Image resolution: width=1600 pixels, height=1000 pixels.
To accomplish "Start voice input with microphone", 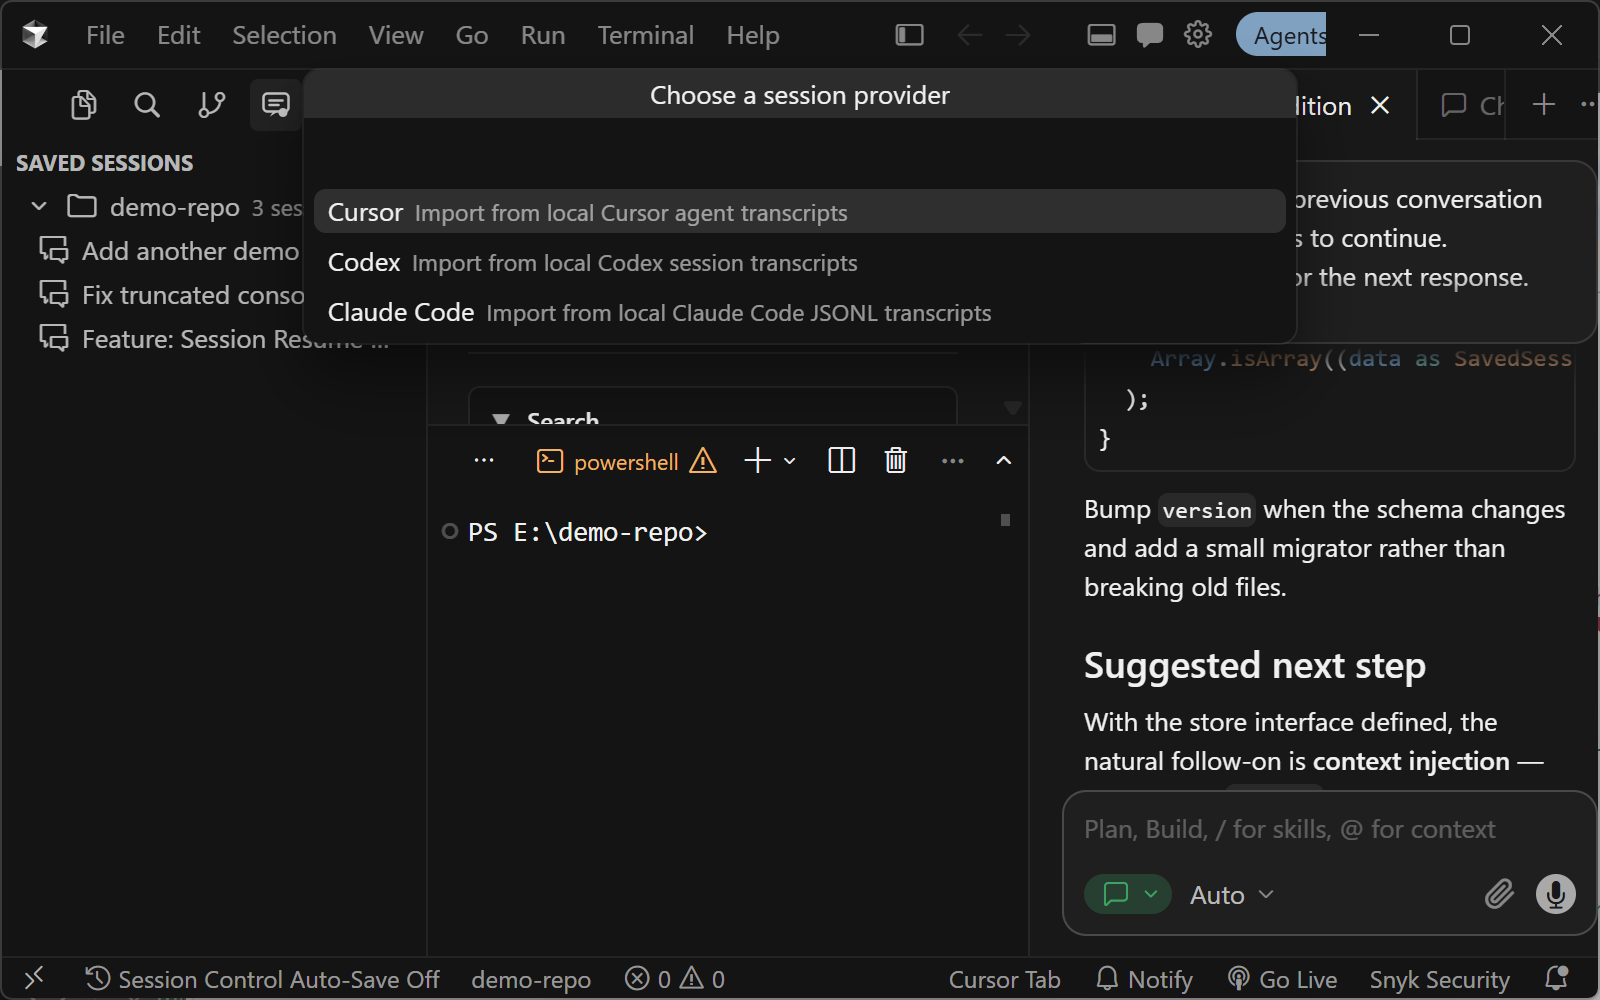I will (x=1556, y=893).
